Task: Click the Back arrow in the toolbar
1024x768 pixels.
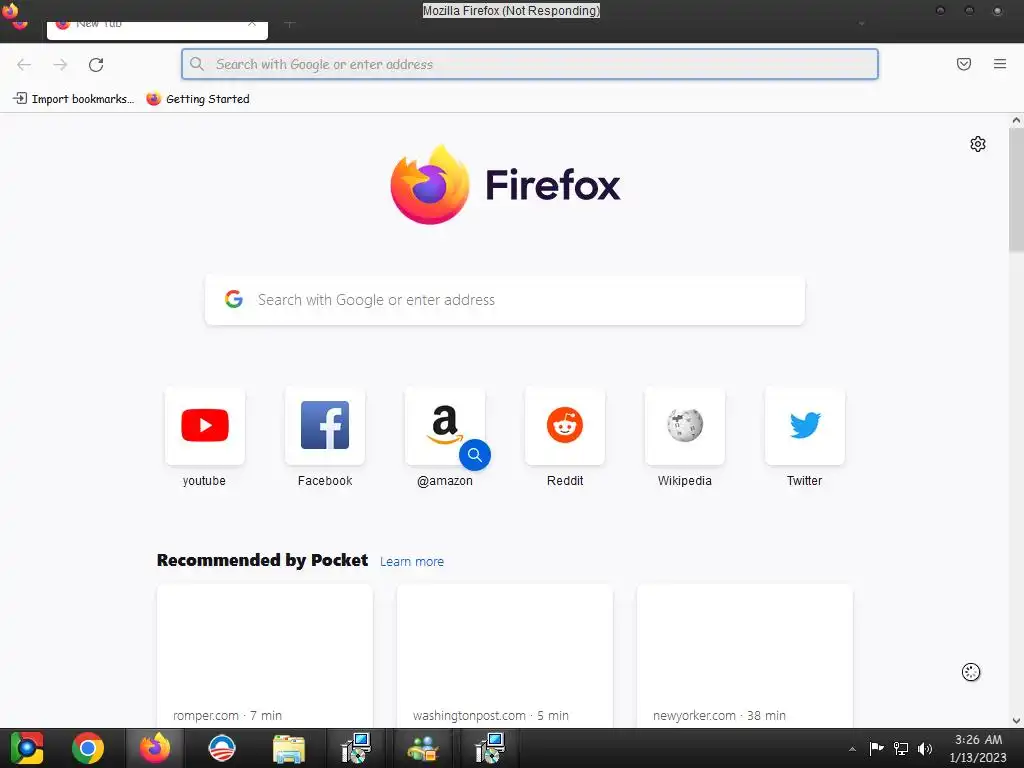Action: 24,64
